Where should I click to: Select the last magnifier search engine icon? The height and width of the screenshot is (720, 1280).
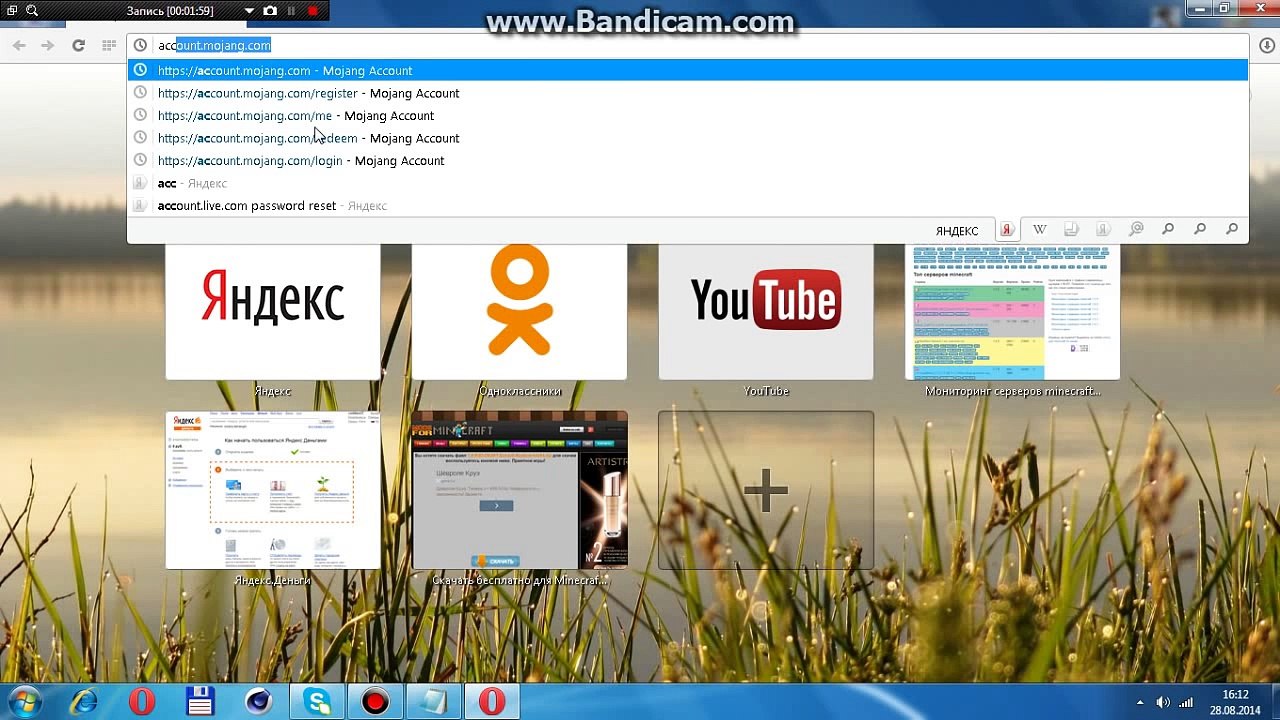point(1232,230)
